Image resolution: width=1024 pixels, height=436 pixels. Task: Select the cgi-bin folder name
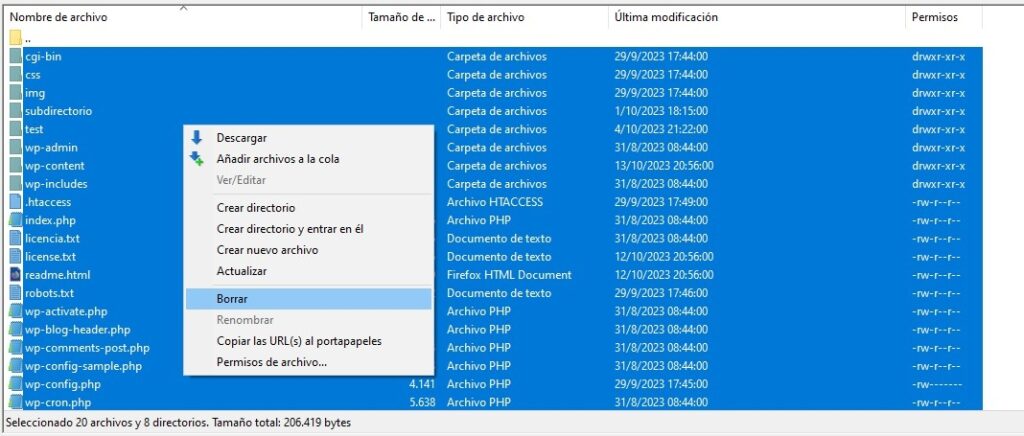43,56
